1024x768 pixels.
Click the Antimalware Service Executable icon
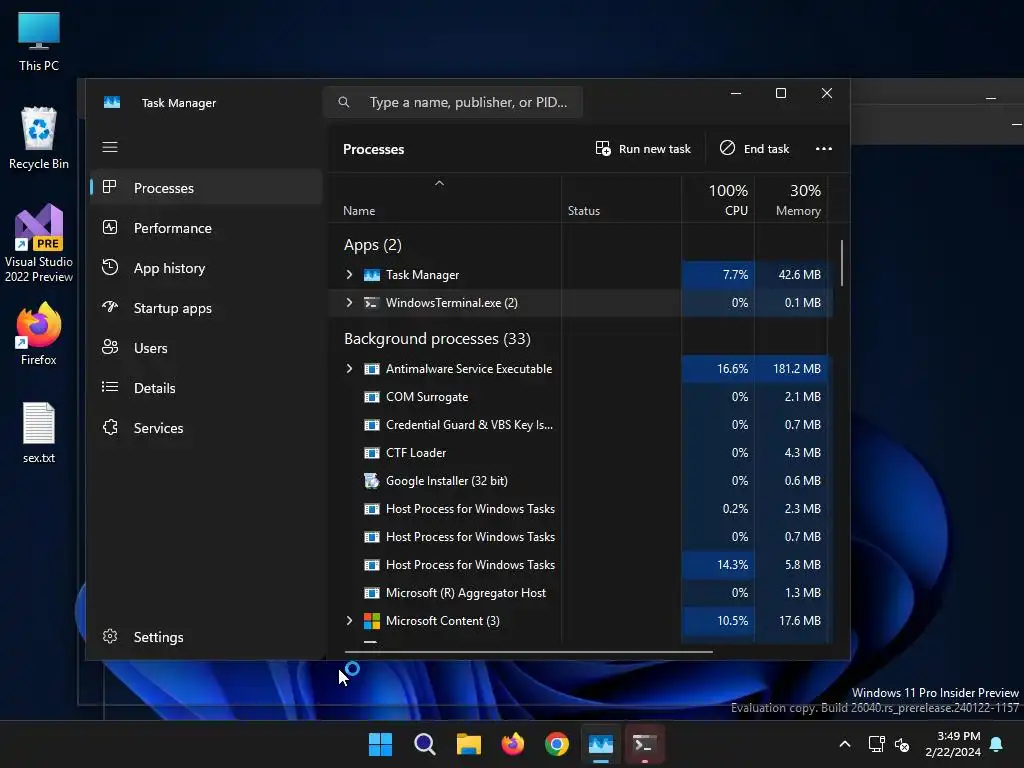(x=372, y=369)
